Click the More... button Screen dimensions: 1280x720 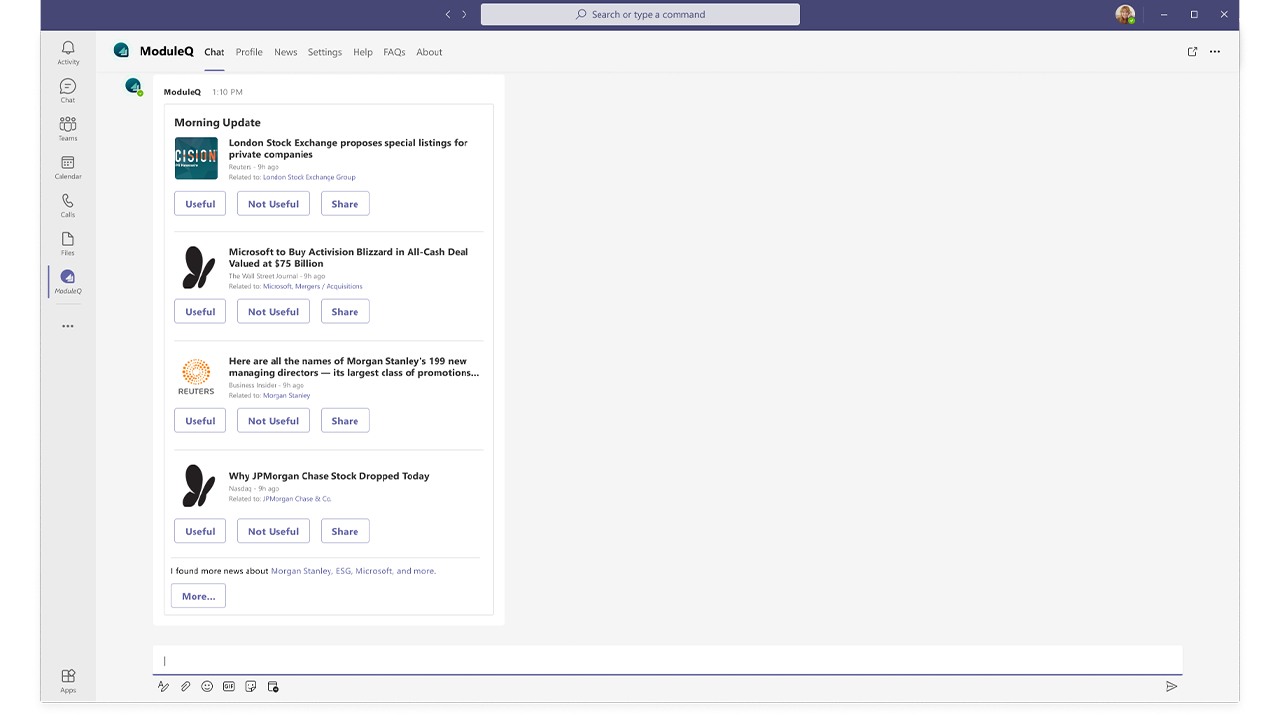coord(198,596)
